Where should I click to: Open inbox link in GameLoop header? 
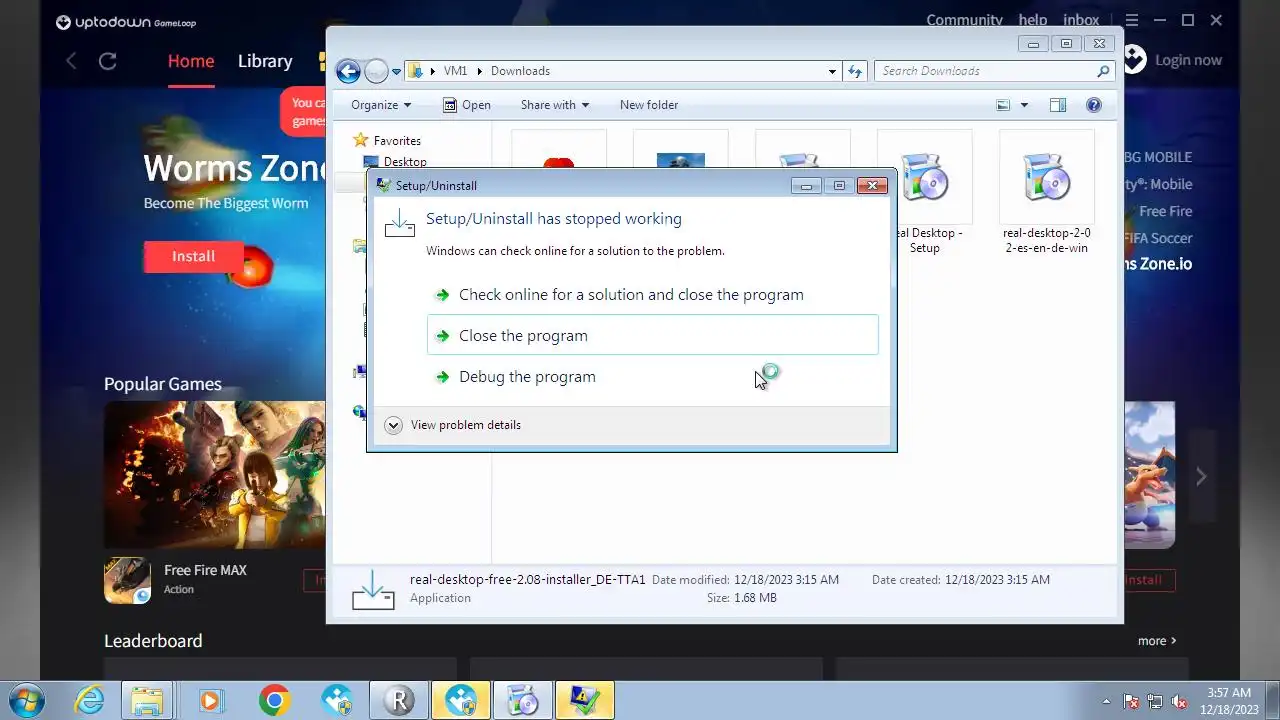pyautogui.click(x=1081, y=20)
